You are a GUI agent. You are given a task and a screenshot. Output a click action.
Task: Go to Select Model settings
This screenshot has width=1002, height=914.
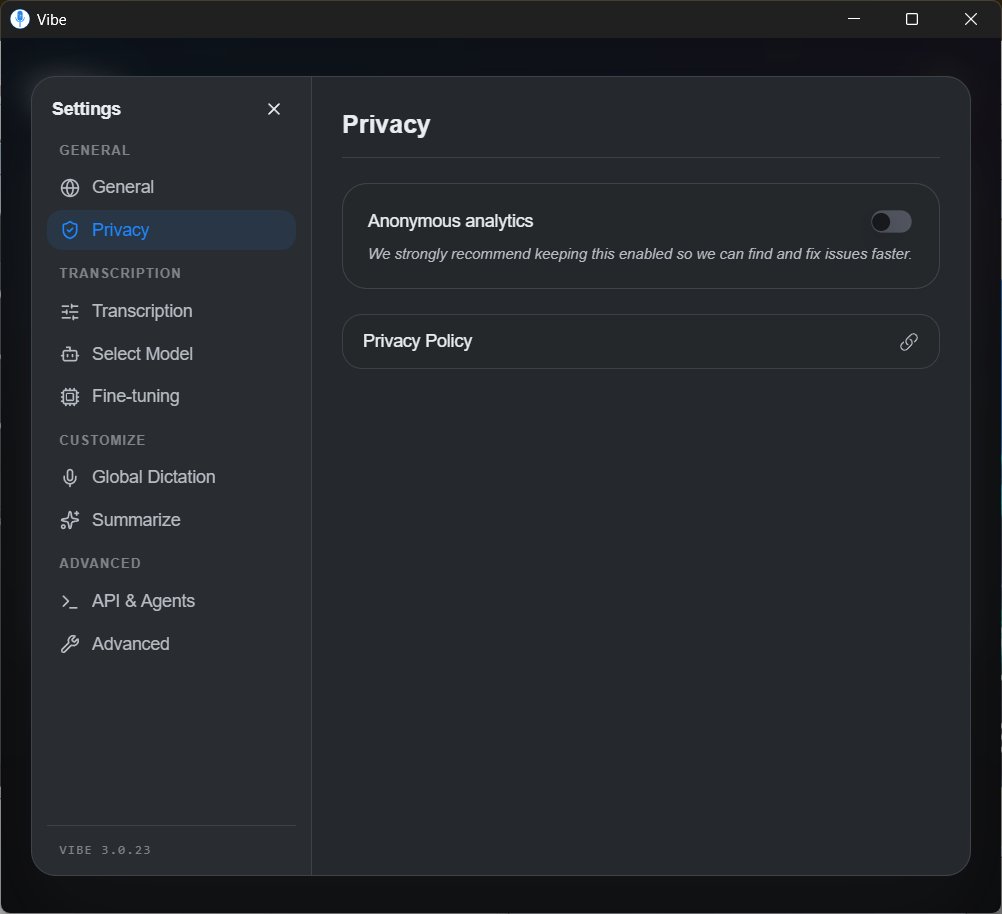[x=171, y=354]
